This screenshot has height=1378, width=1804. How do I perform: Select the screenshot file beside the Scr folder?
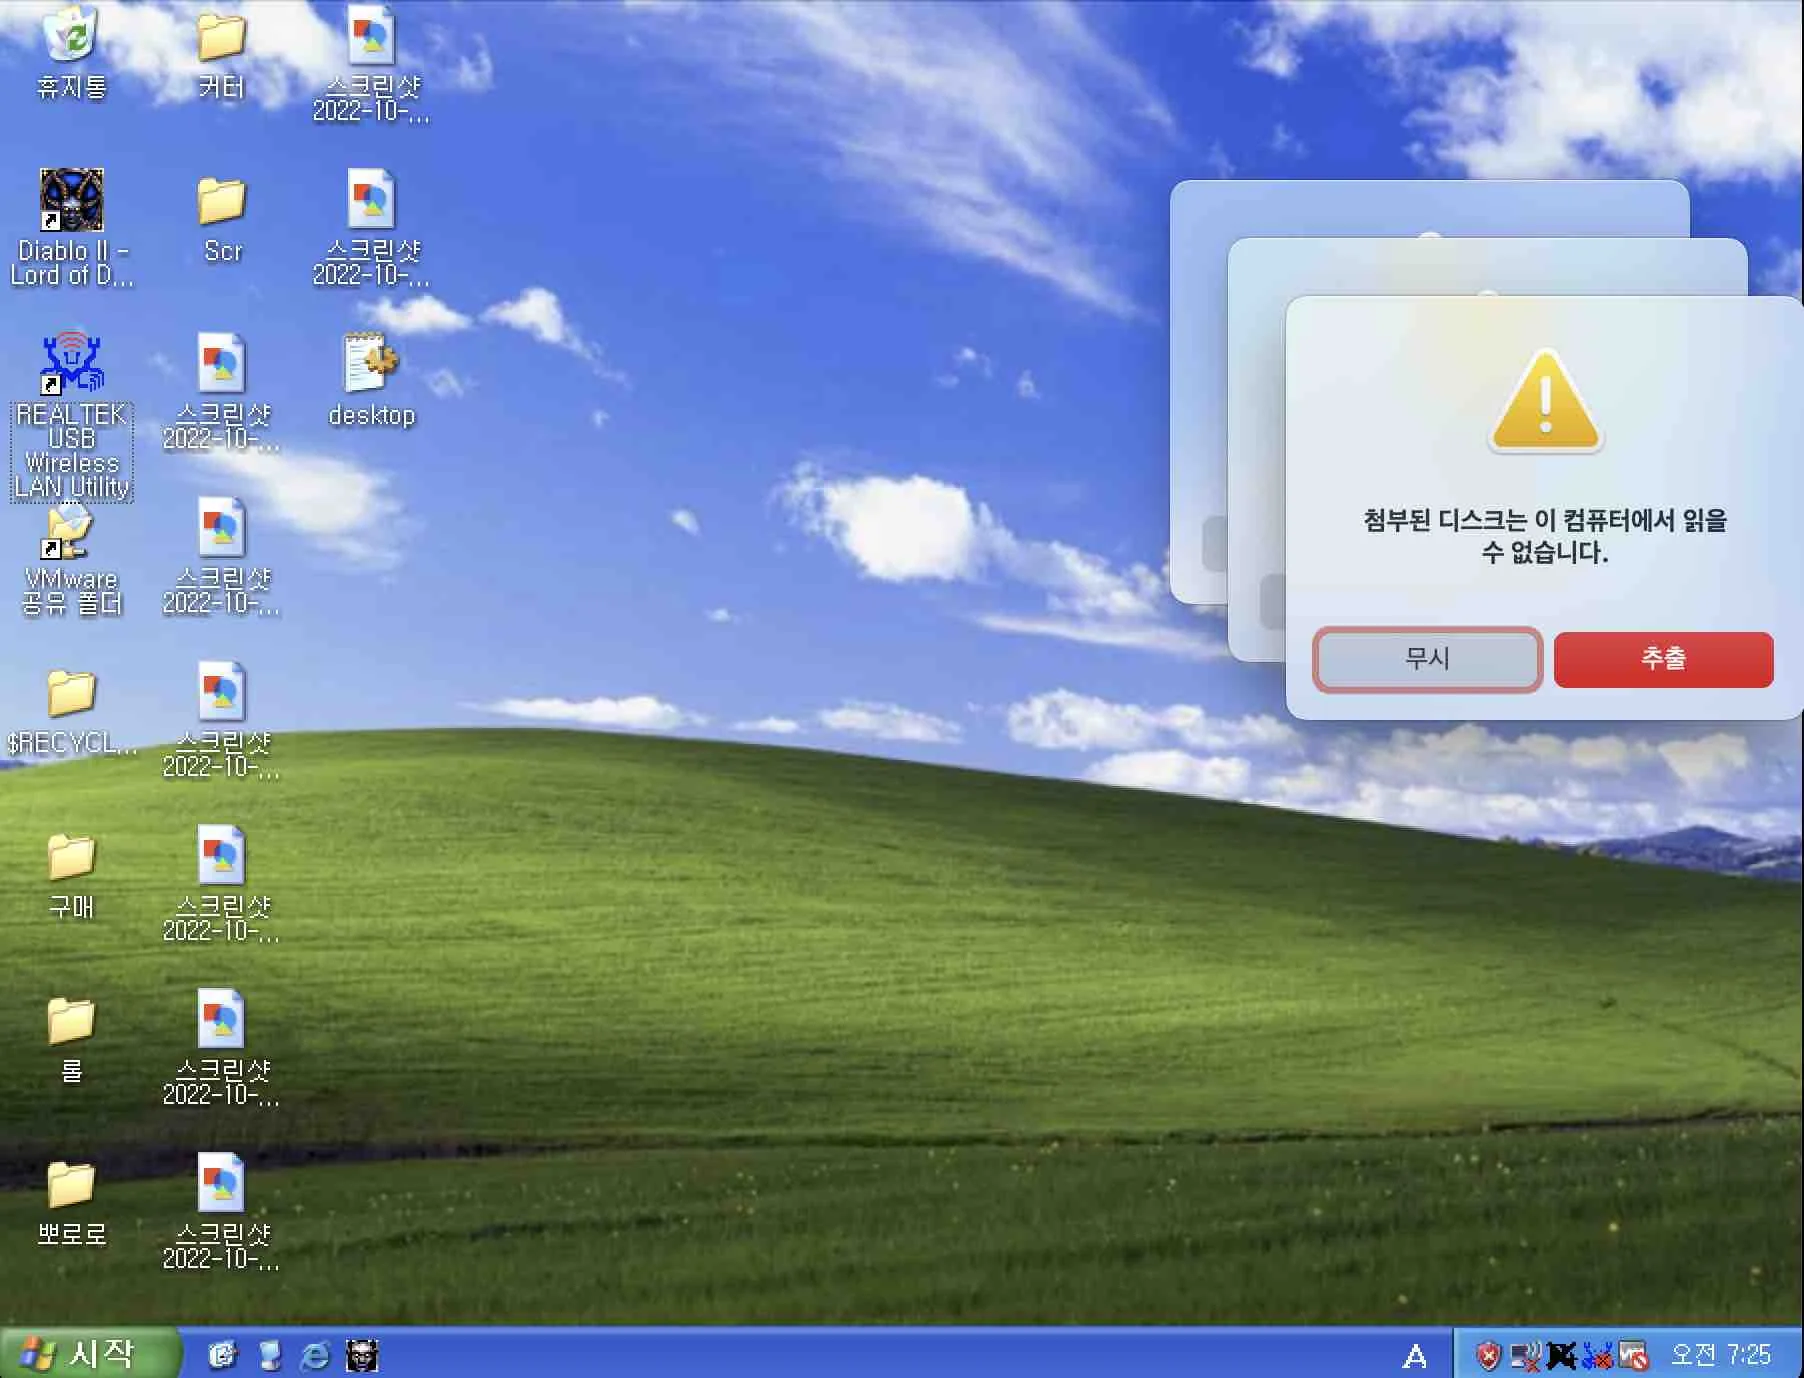coord(371,228)
